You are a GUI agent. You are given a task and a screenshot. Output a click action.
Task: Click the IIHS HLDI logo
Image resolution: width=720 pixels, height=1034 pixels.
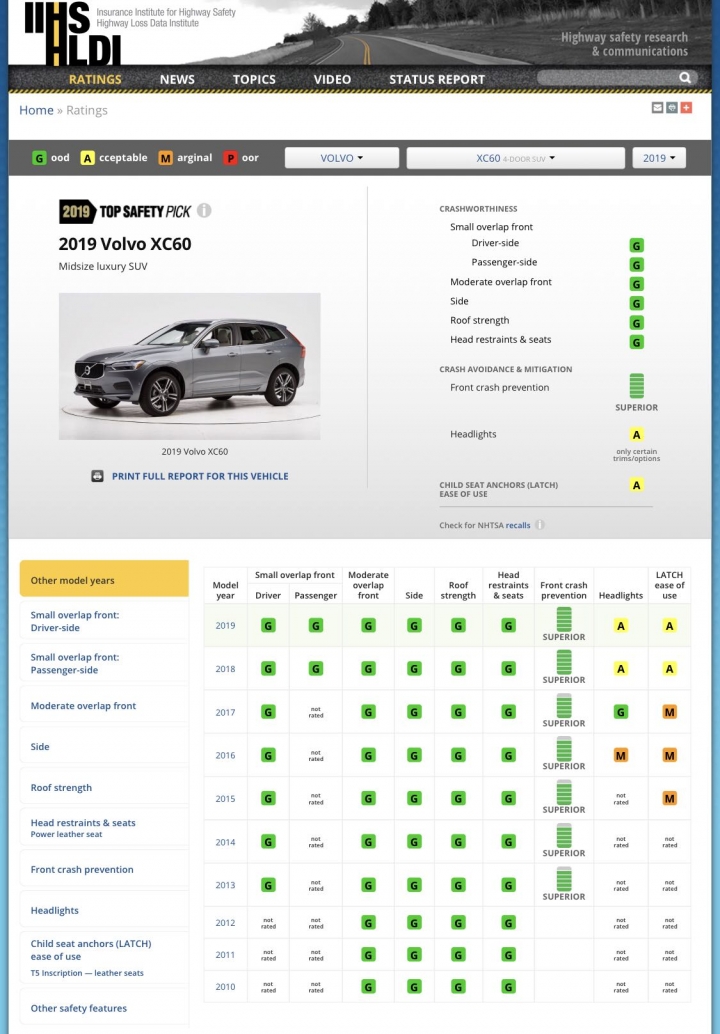pos(73,33)
